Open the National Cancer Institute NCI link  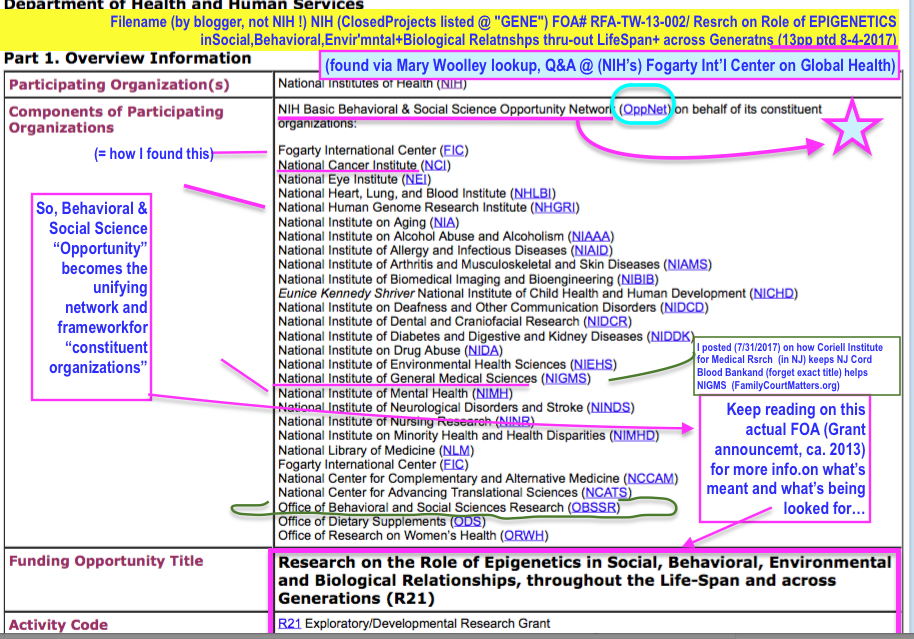click(436, 165)
